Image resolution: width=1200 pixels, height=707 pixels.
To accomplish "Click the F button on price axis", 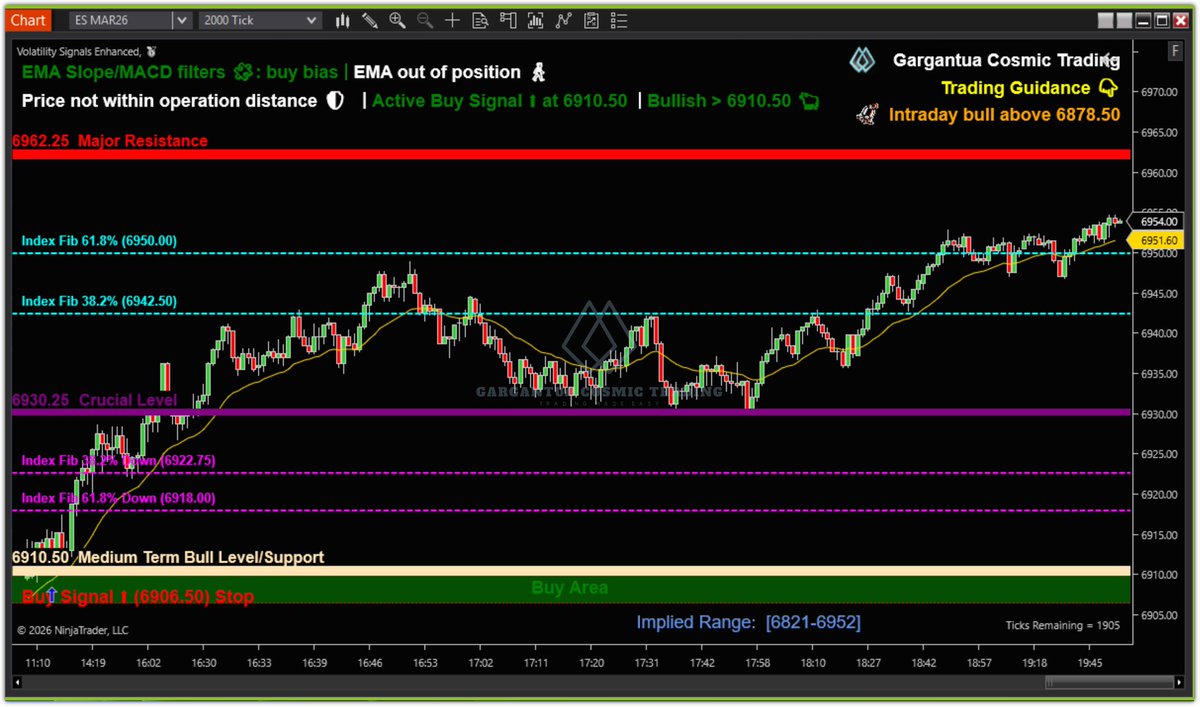I will [1174, 50].
